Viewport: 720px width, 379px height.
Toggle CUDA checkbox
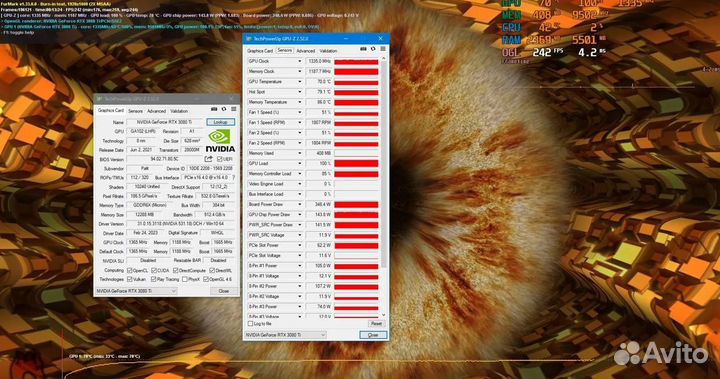[x=154, y=271]
